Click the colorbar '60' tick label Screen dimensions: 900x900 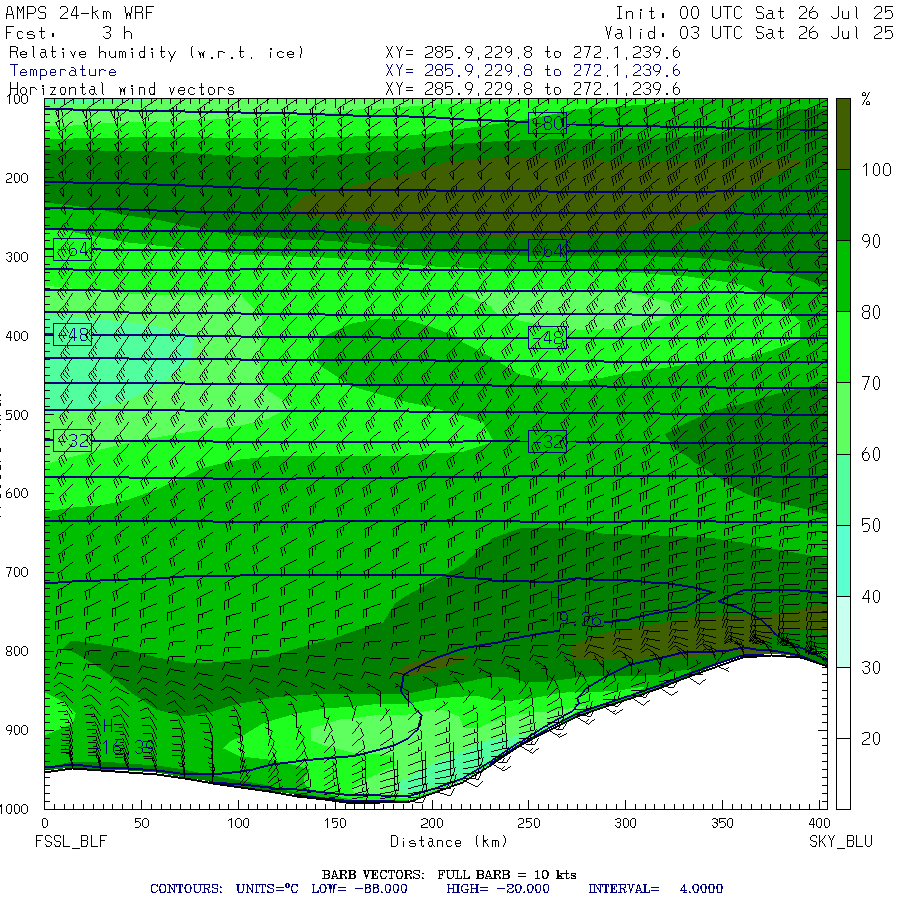[871, 455]
